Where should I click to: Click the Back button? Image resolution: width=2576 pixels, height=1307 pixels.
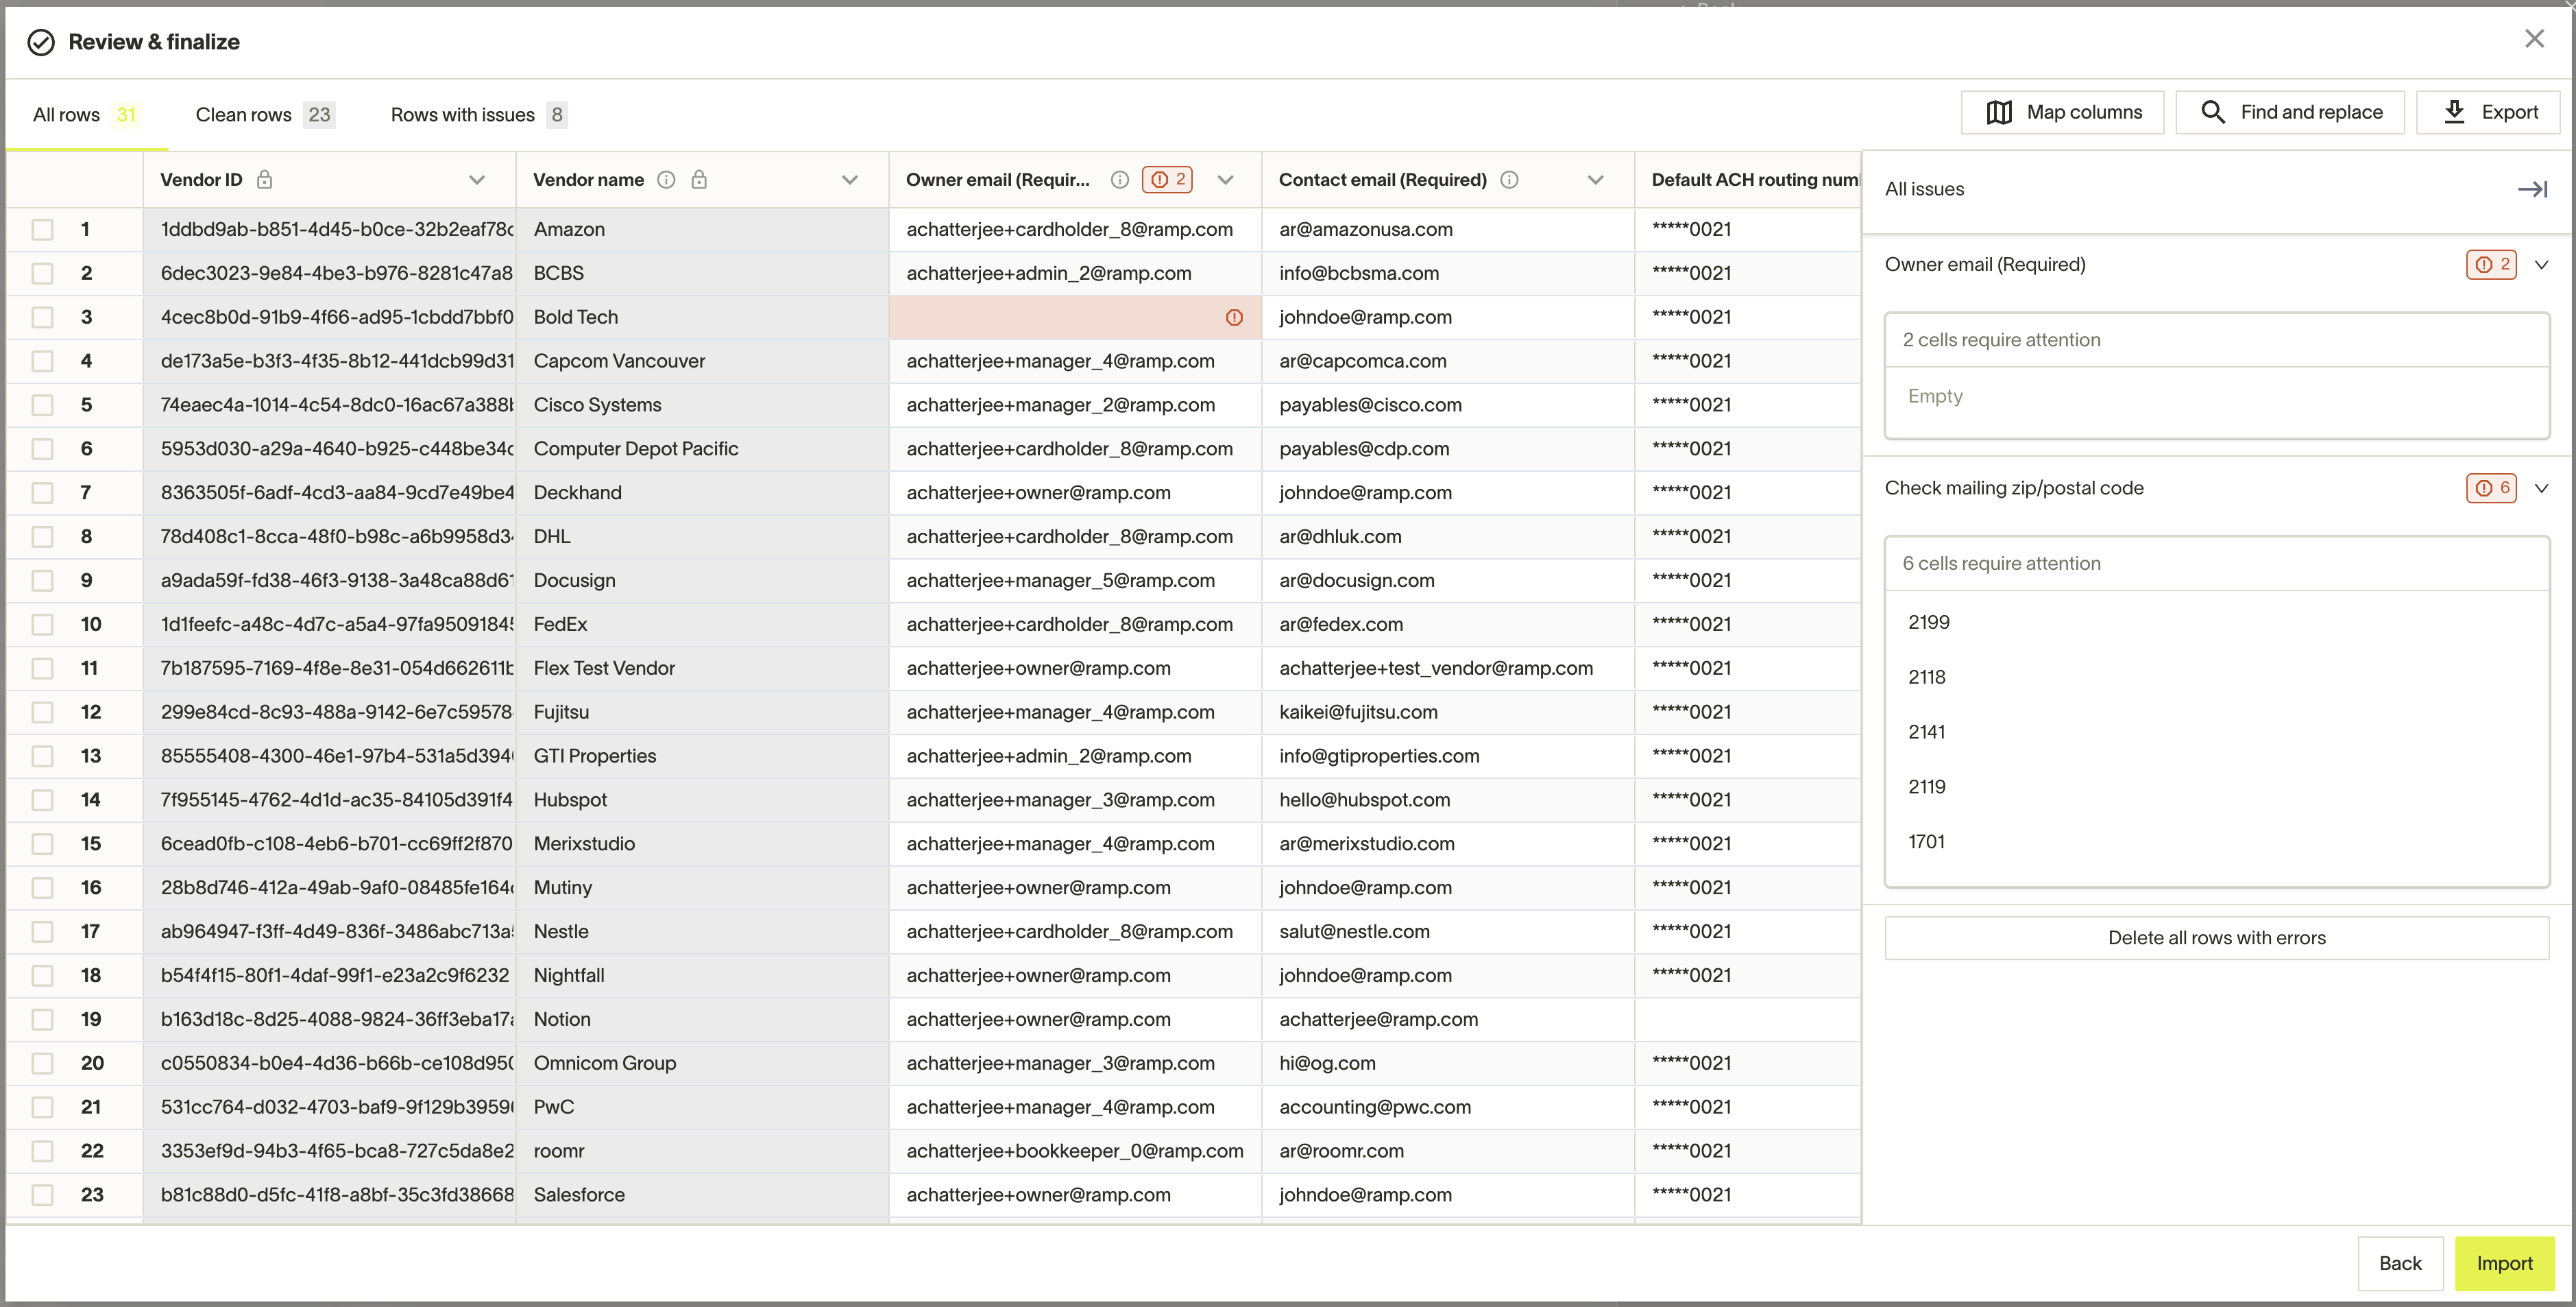click(2400, 1263)
